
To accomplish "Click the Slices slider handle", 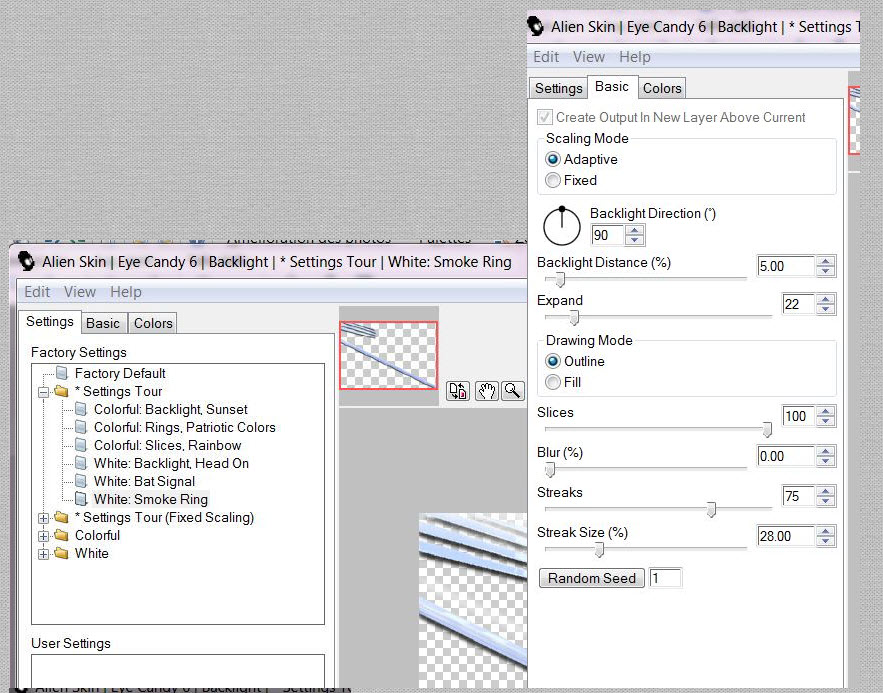I will coord(767,430).
